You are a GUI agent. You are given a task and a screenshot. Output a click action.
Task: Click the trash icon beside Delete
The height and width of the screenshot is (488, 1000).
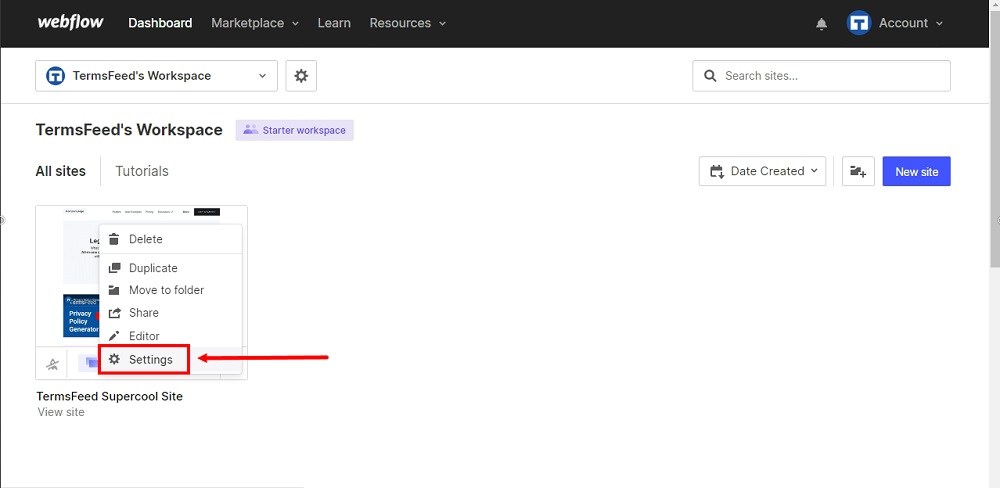(x=114, y=239)
